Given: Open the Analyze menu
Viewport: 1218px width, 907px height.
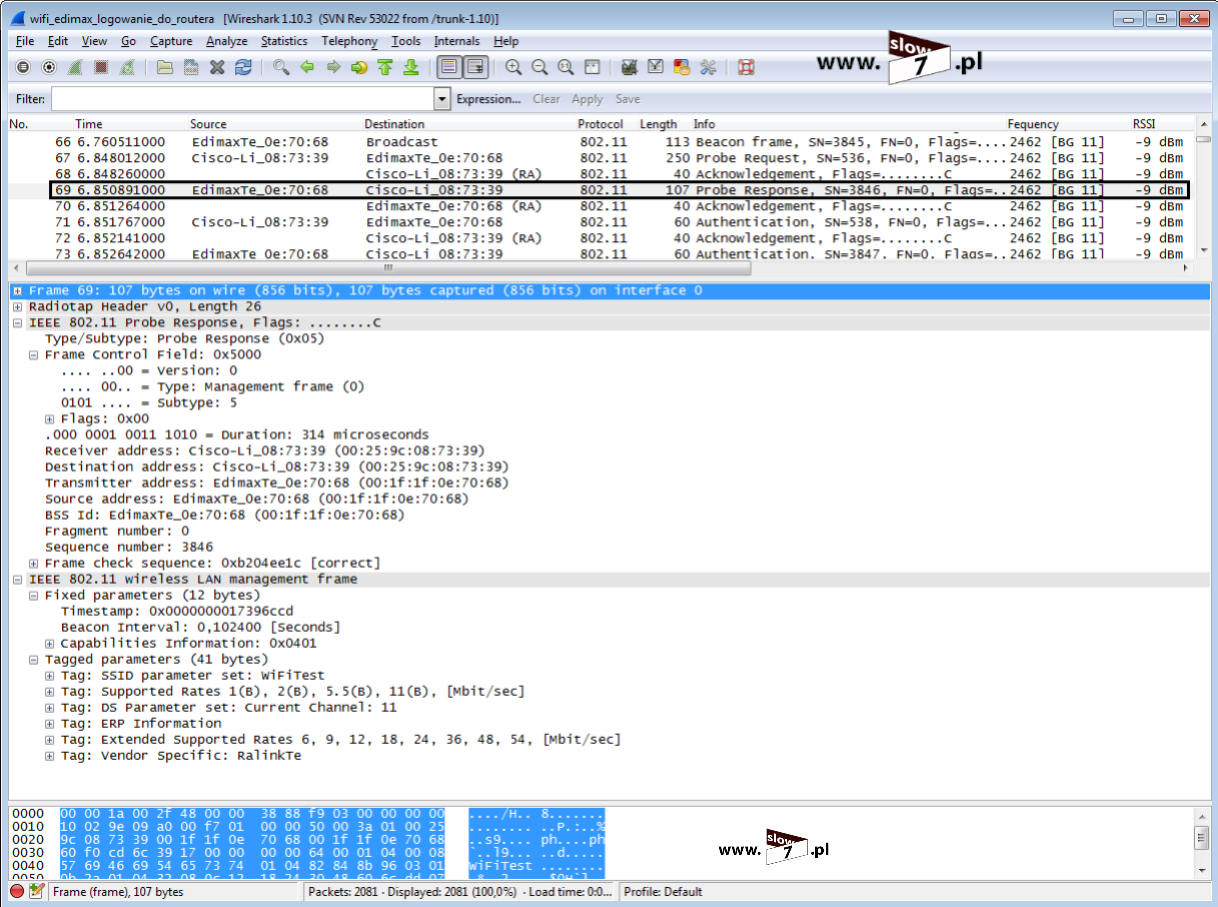Looking at the screenshot, I should click(x=226, y=41).
